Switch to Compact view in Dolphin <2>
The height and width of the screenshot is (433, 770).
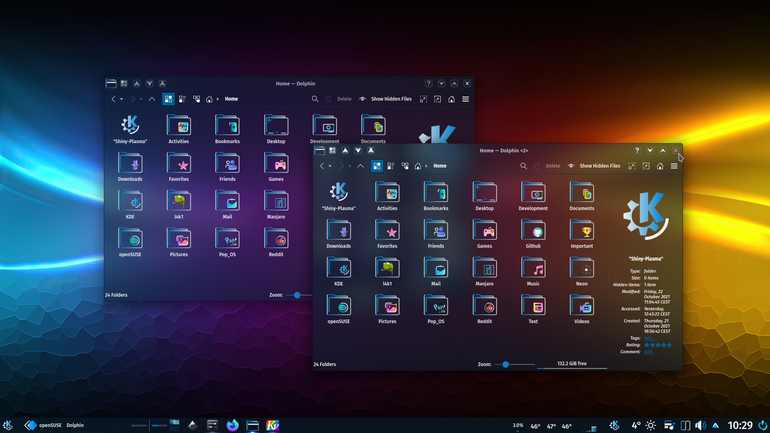click(x=391, y=166)
